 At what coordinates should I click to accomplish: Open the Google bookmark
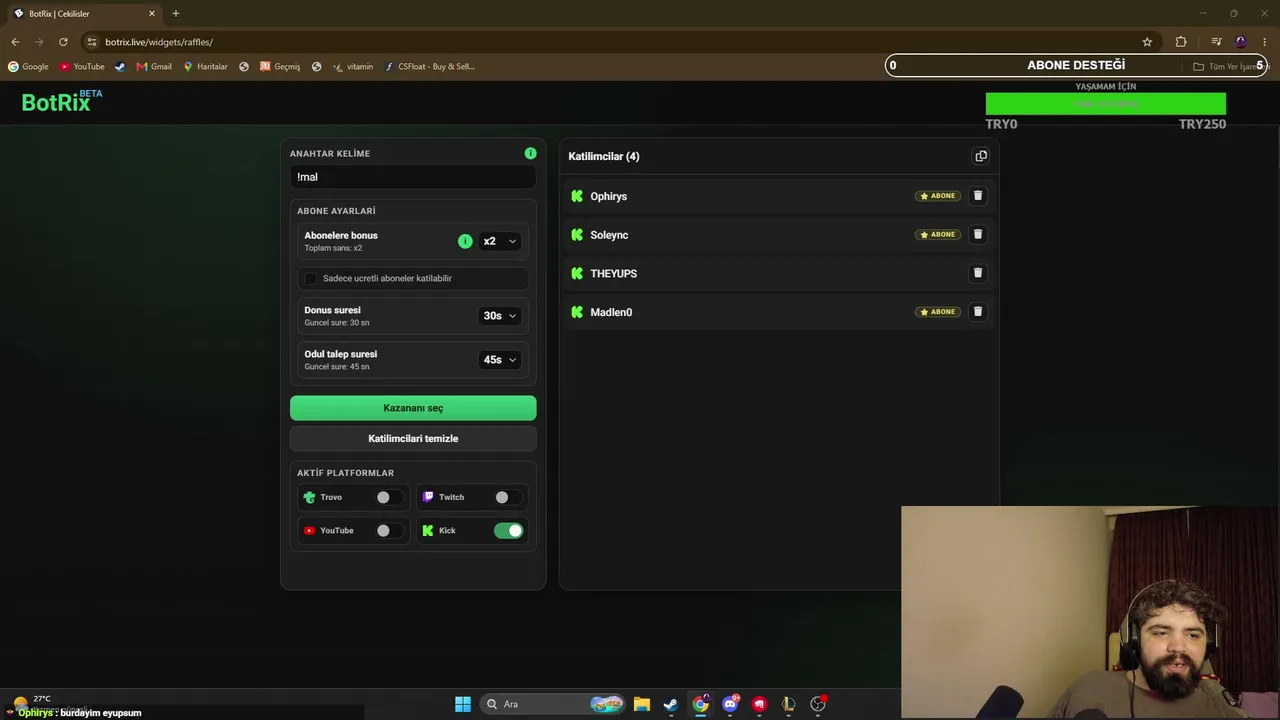[28, 67]
